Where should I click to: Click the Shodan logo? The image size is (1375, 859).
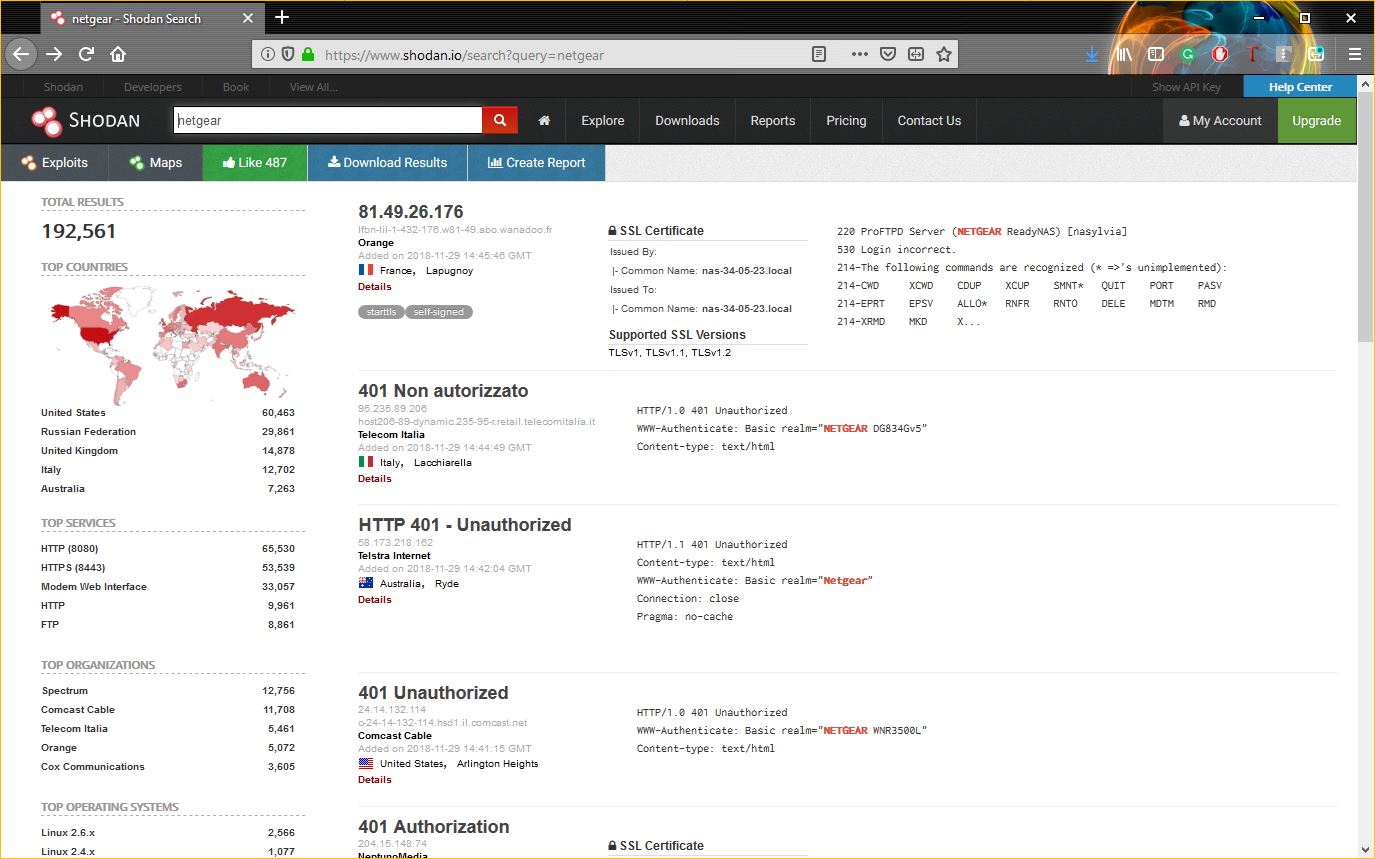tap(85, 121)
